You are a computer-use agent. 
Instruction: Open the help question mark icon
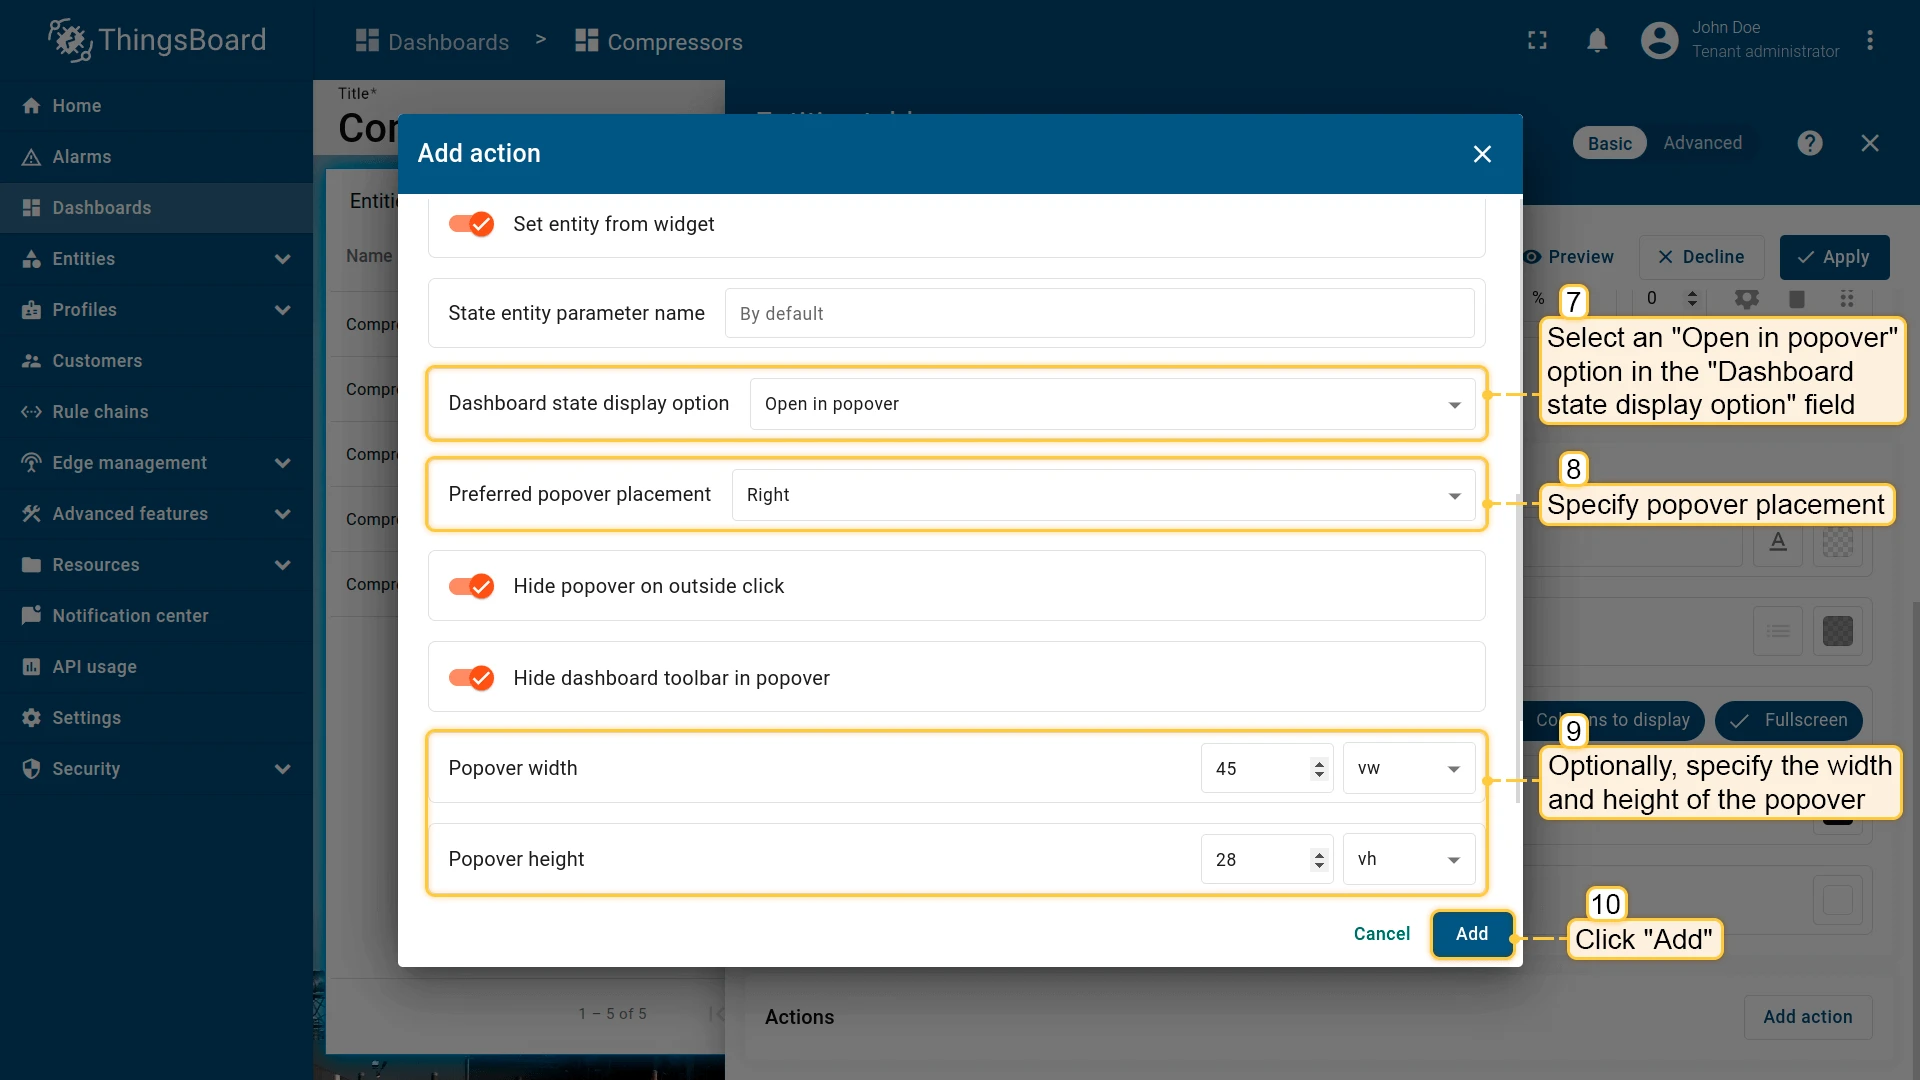[1809, 143]
